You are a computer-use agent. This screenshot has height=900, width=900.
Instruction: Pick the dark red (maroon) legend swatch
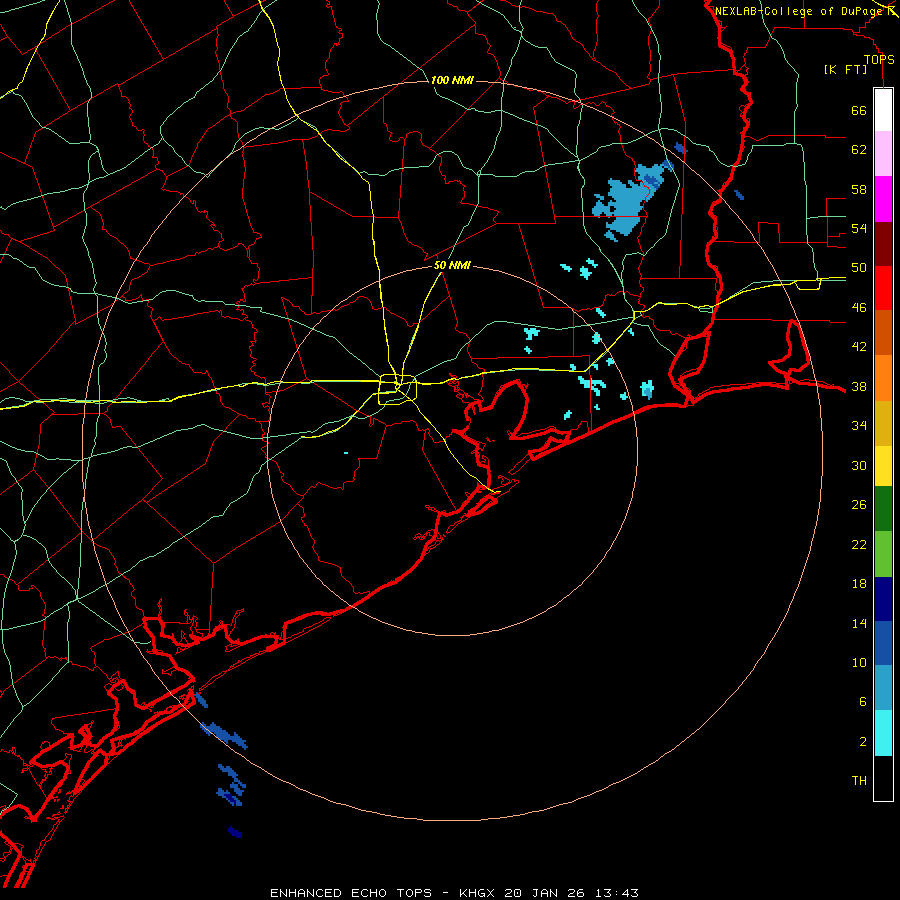point(883,243)
